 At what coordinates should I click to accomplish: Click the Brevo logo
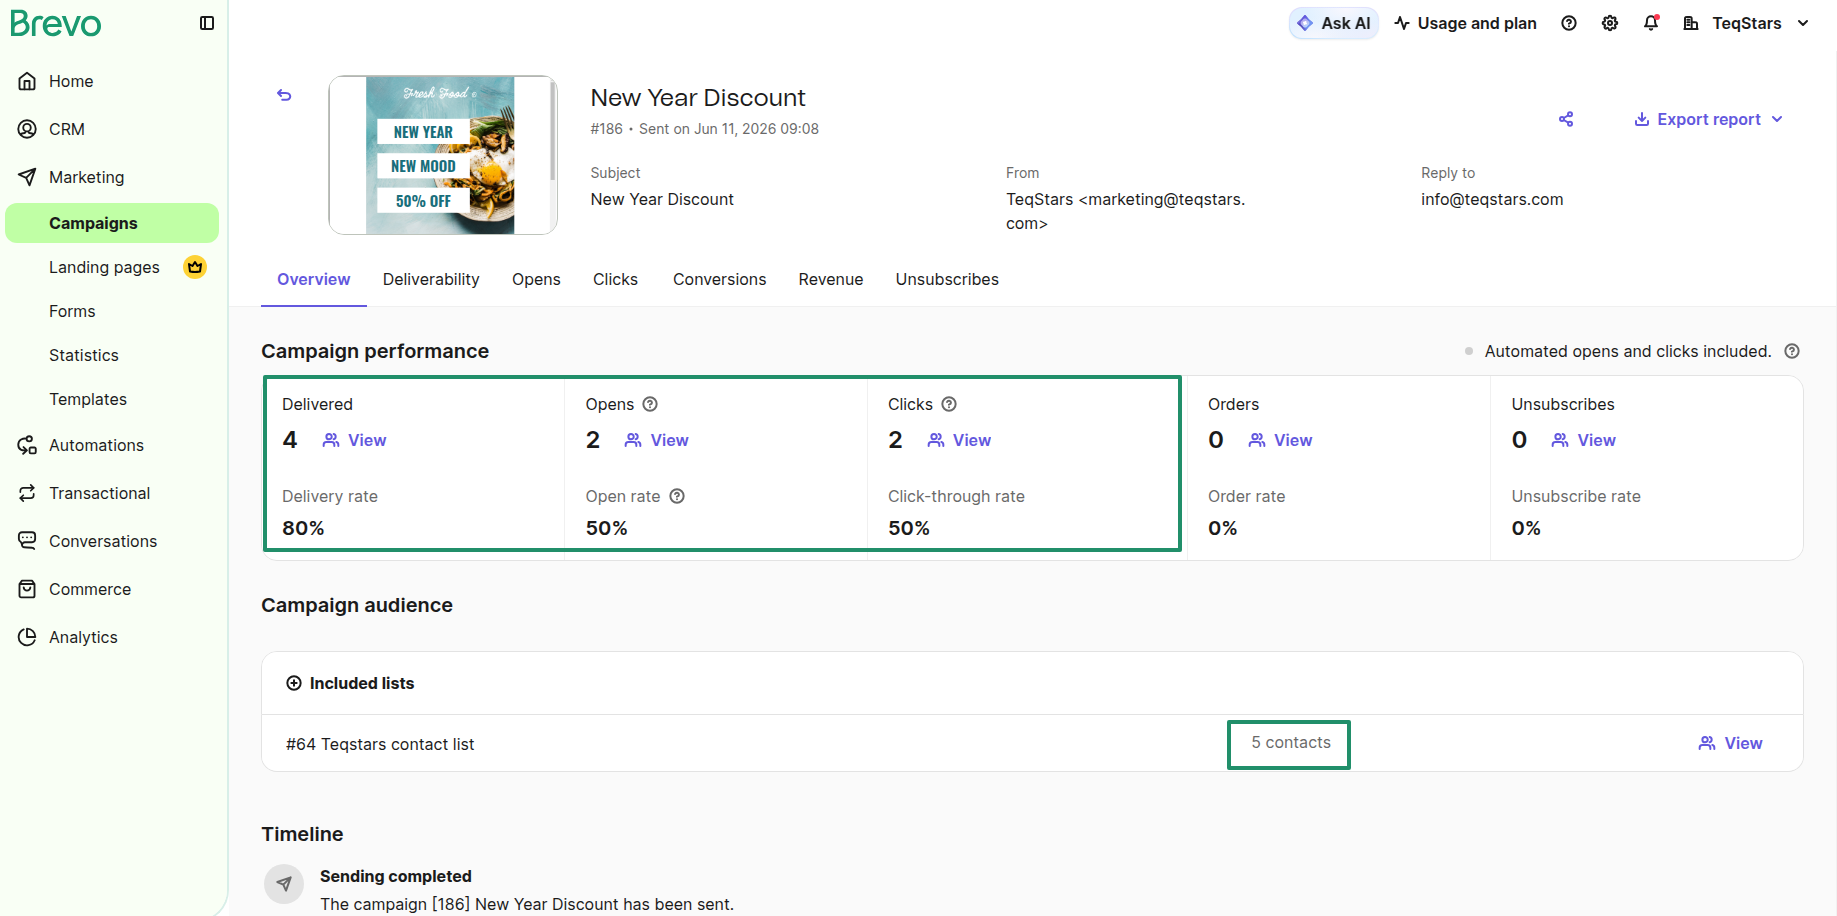pos(56,23)
